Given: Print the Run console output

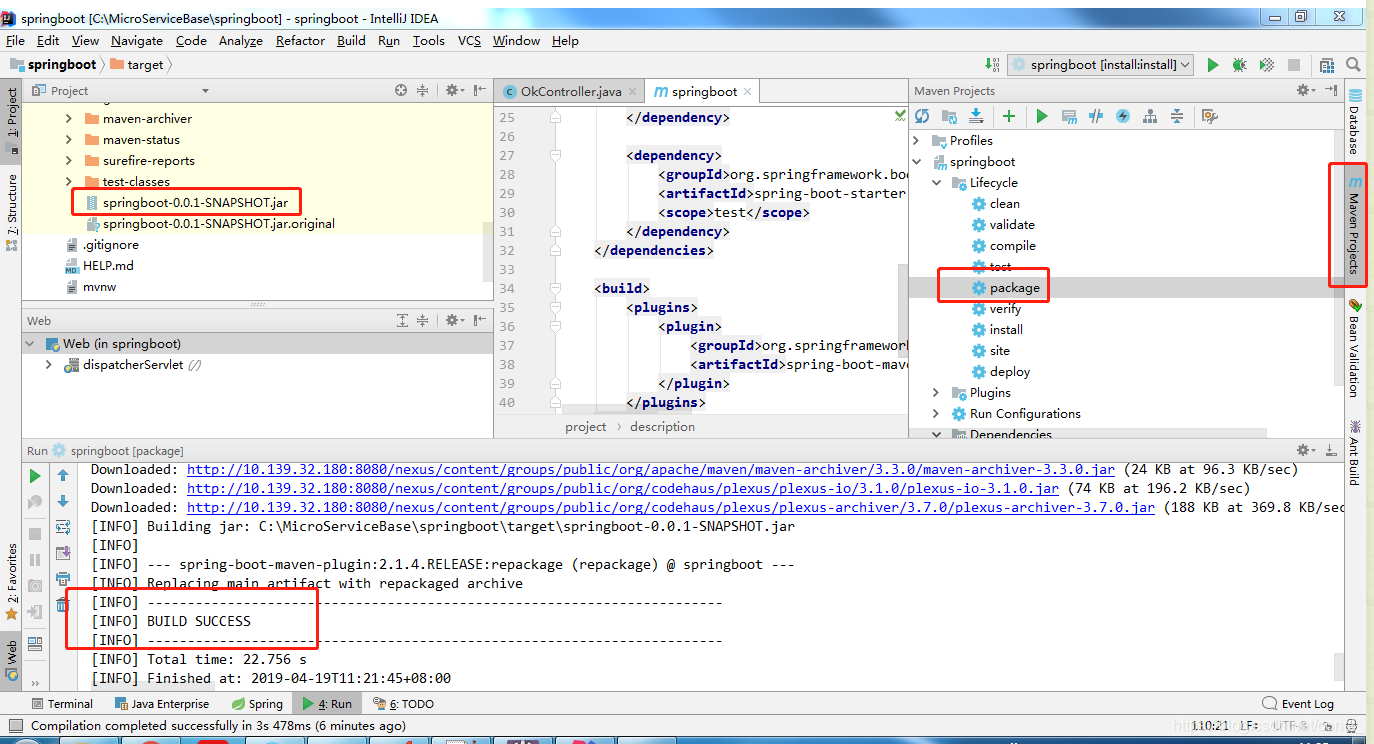Looking at the screenshot, I should (63, 579).
